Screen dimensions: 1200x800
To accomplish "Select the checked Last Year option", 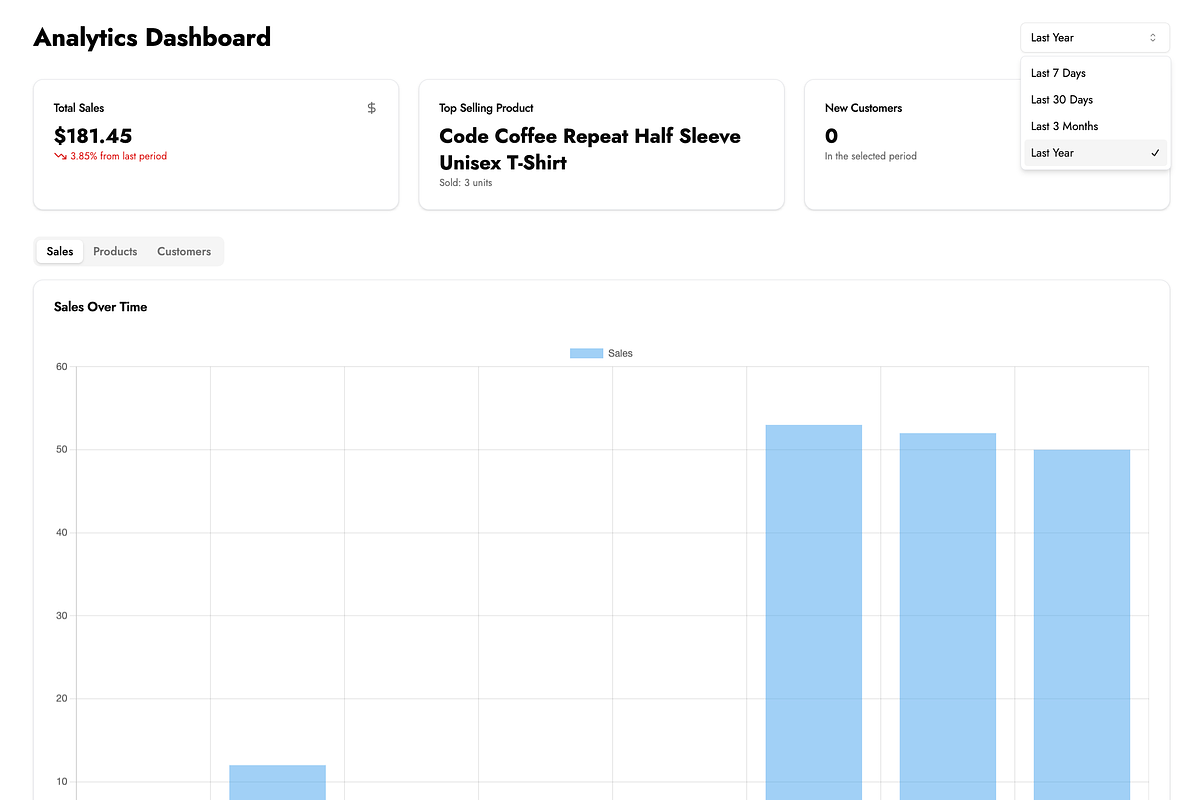I will (1095, 153).
